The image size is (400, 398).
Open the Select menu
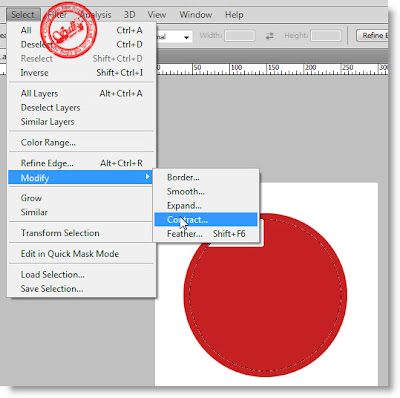coord(23,15)
